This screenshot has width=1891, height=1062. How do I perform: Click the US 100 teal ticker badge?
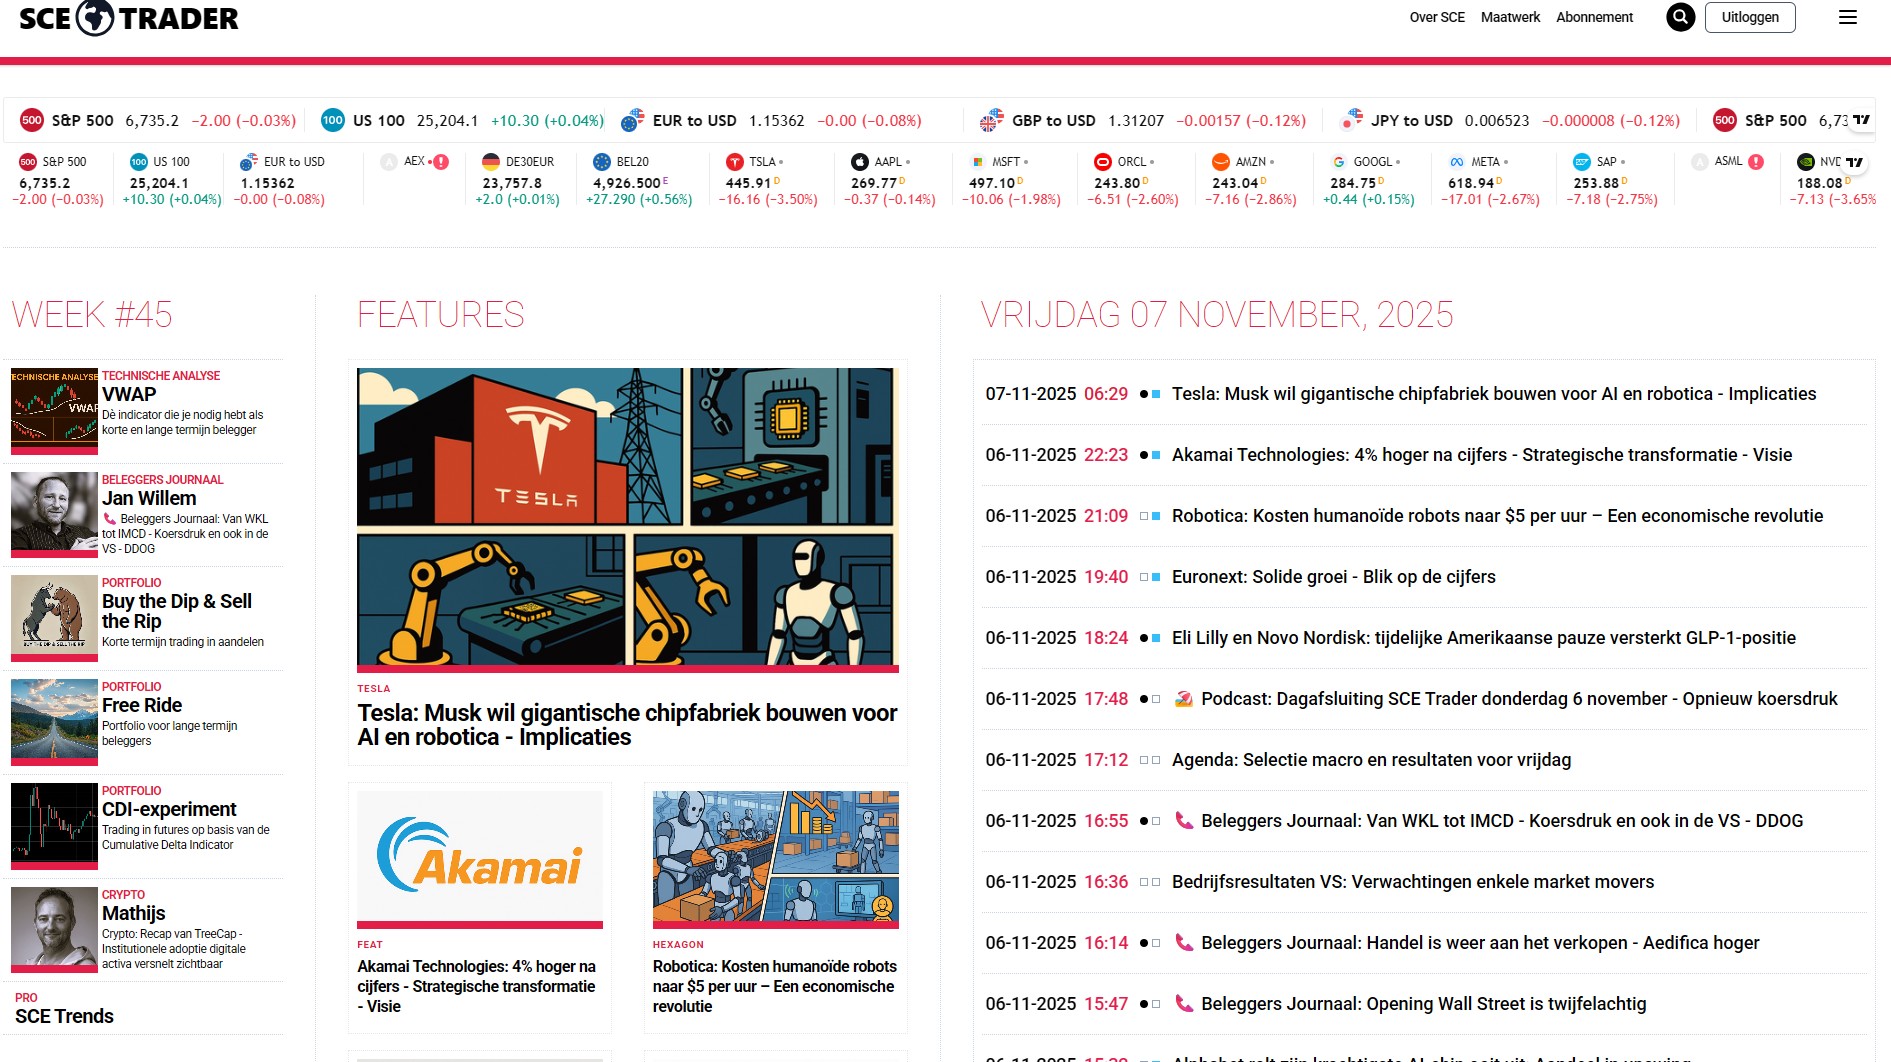(333, 121)
